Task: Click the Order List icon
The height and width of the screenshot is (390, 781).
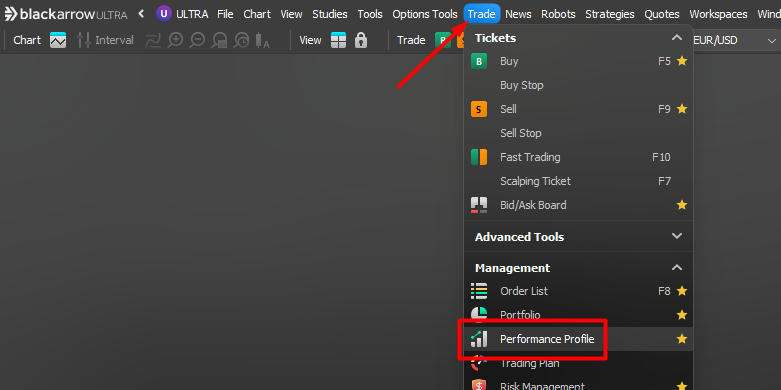Action: click(479, 291)
